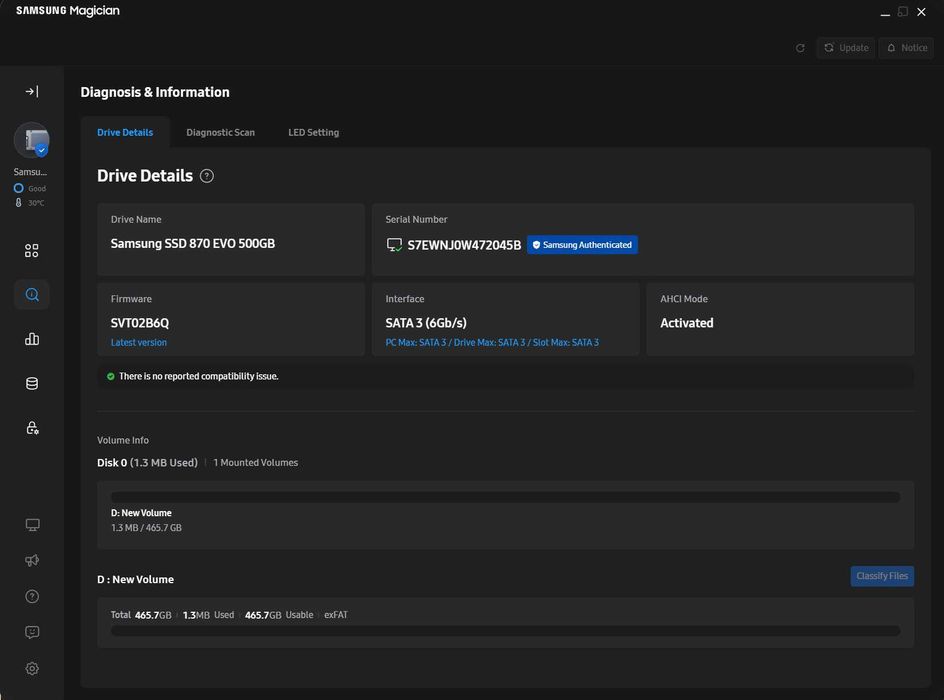The height and width of the screenshot is (700, 944).
Task: Select the Samsung drive avatar in sidebar
Action: pos(32,140)
